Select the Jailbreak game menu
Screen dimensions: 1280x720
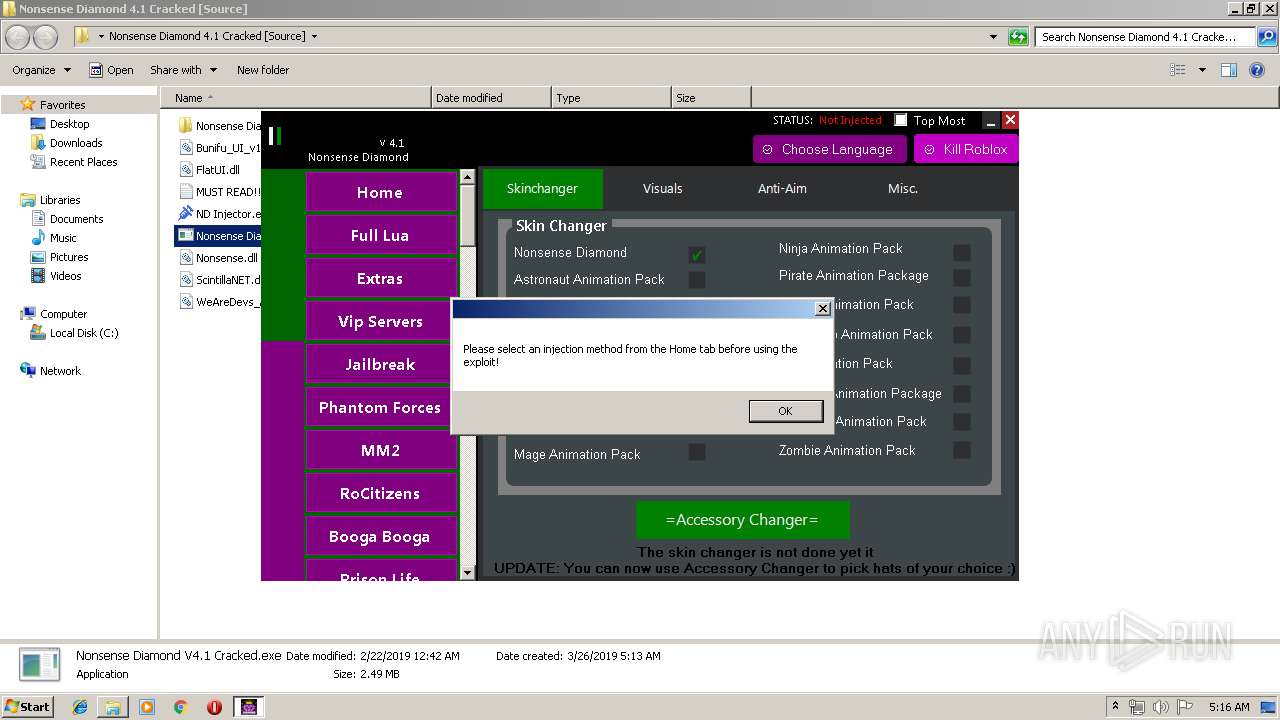[380, 364]
